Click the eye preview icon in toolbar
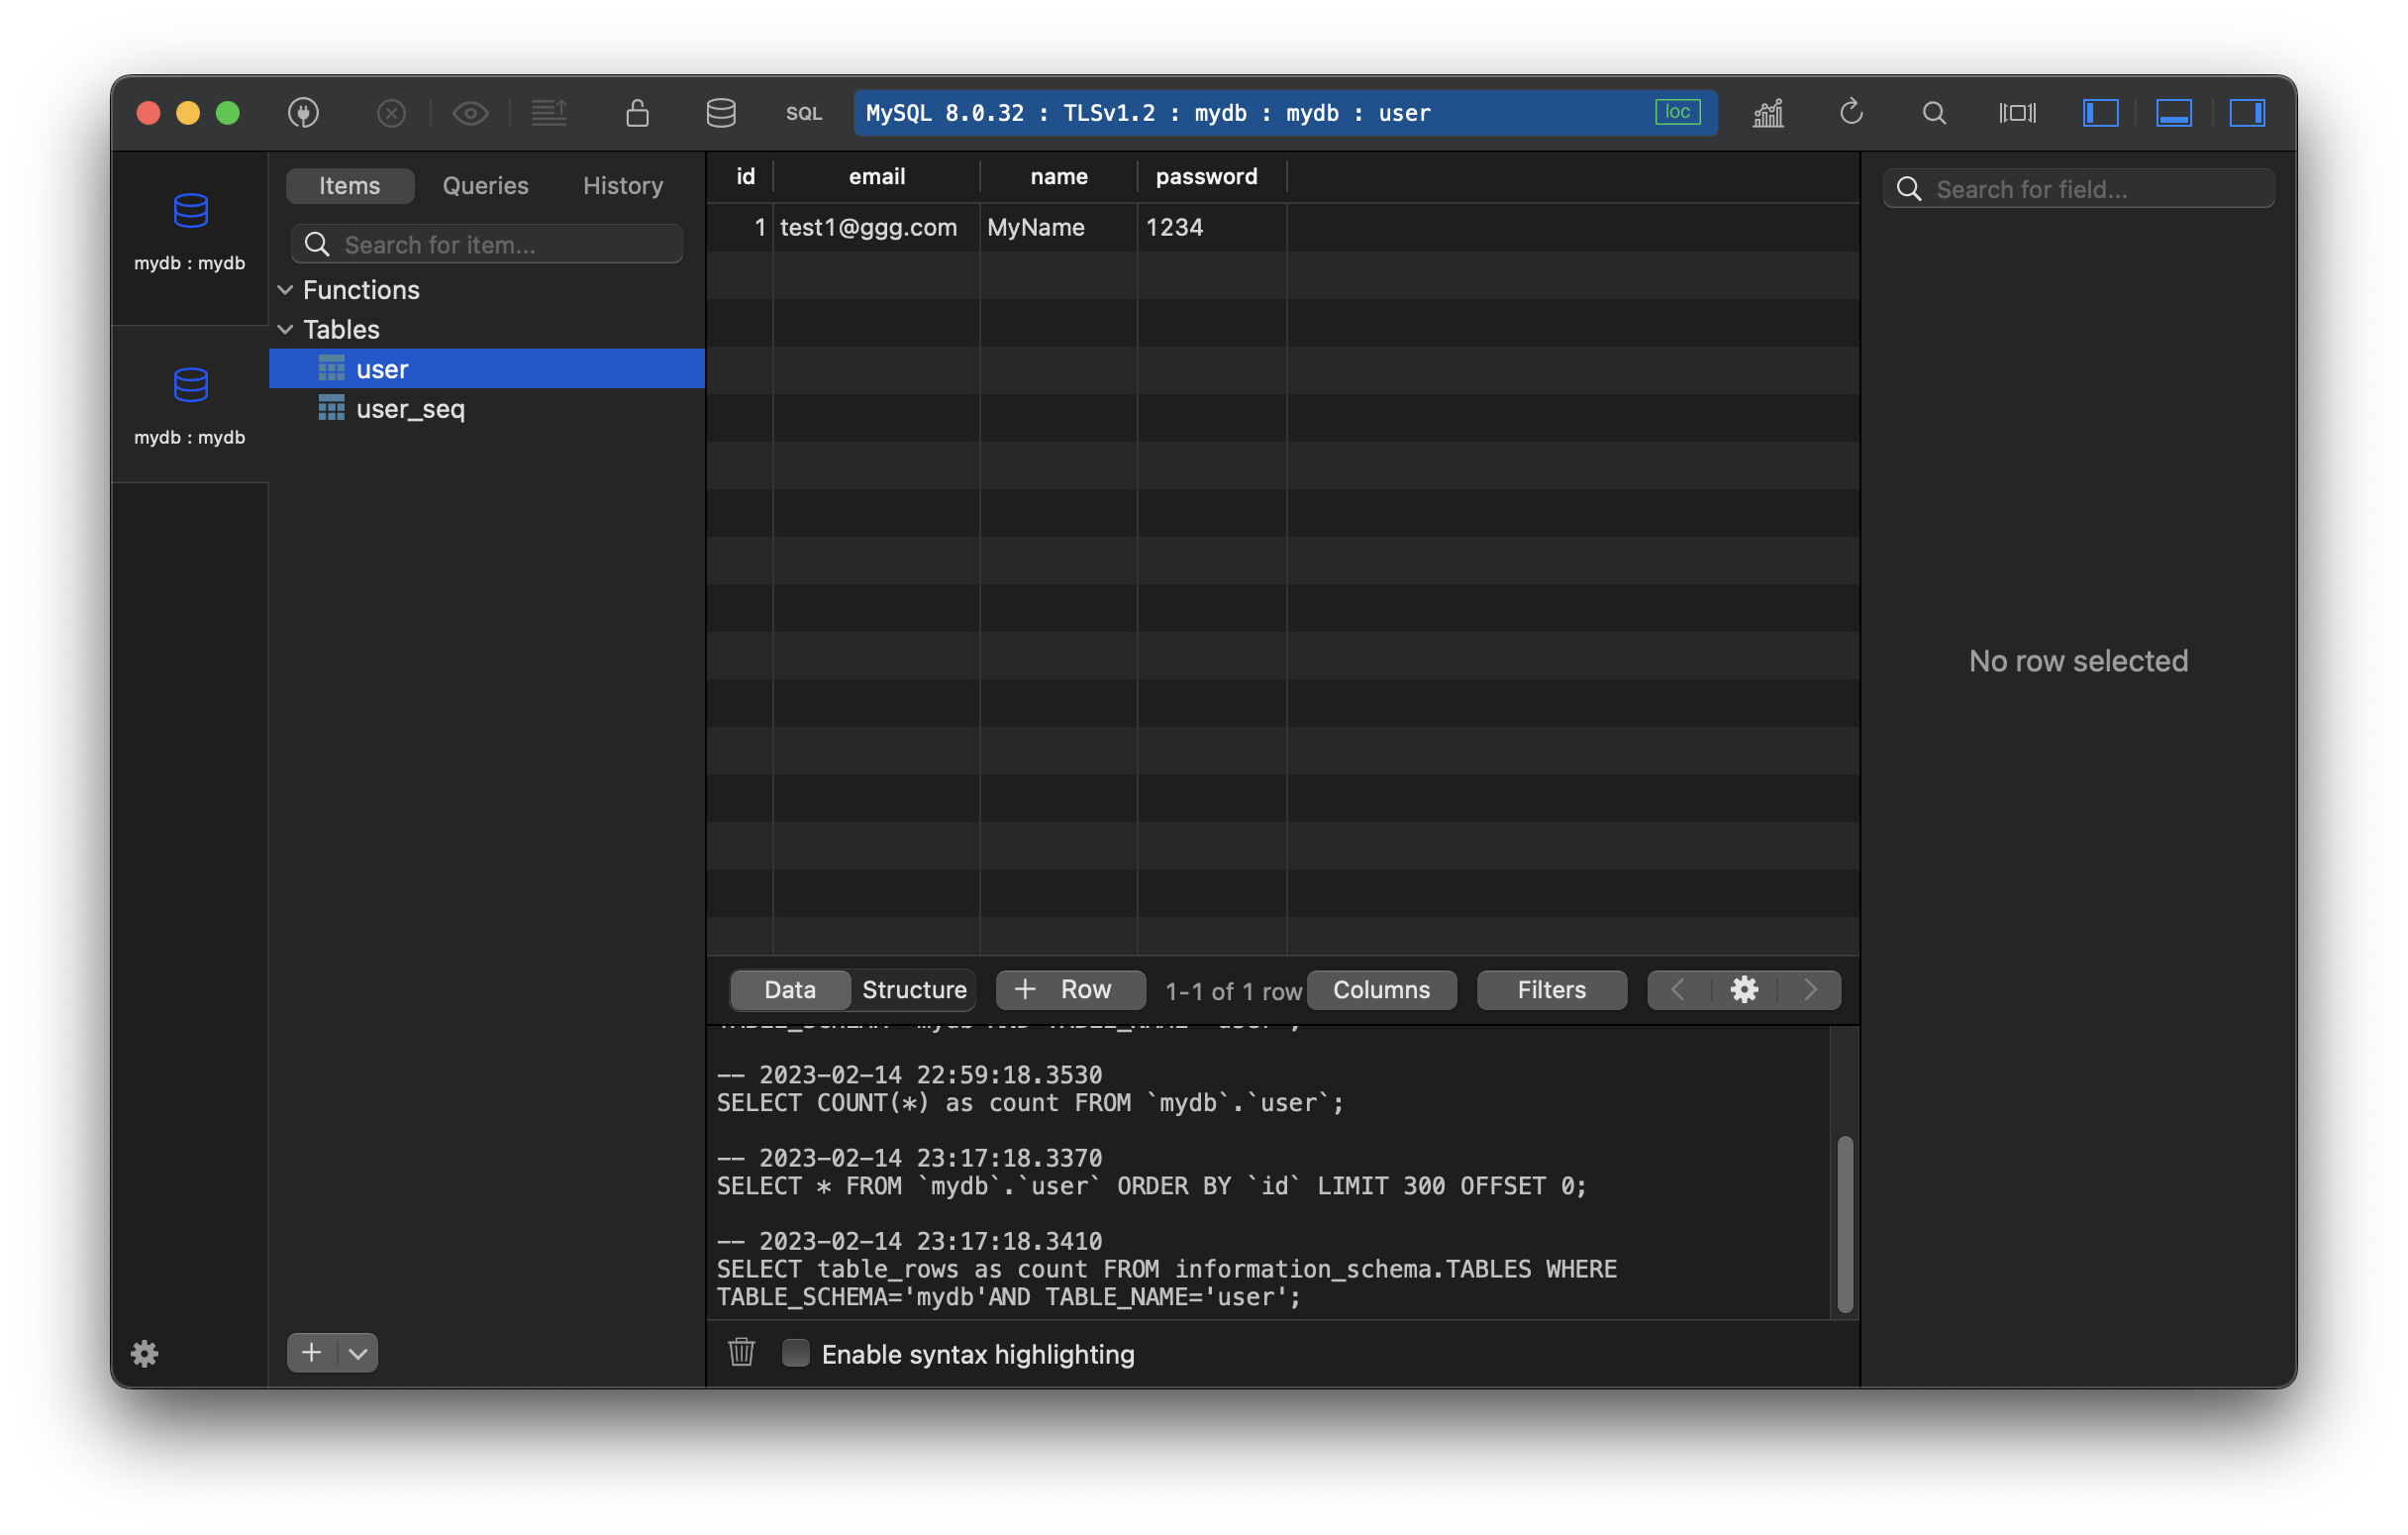The width and height of the screenshot is (2408, 1535). coord(470,113)
